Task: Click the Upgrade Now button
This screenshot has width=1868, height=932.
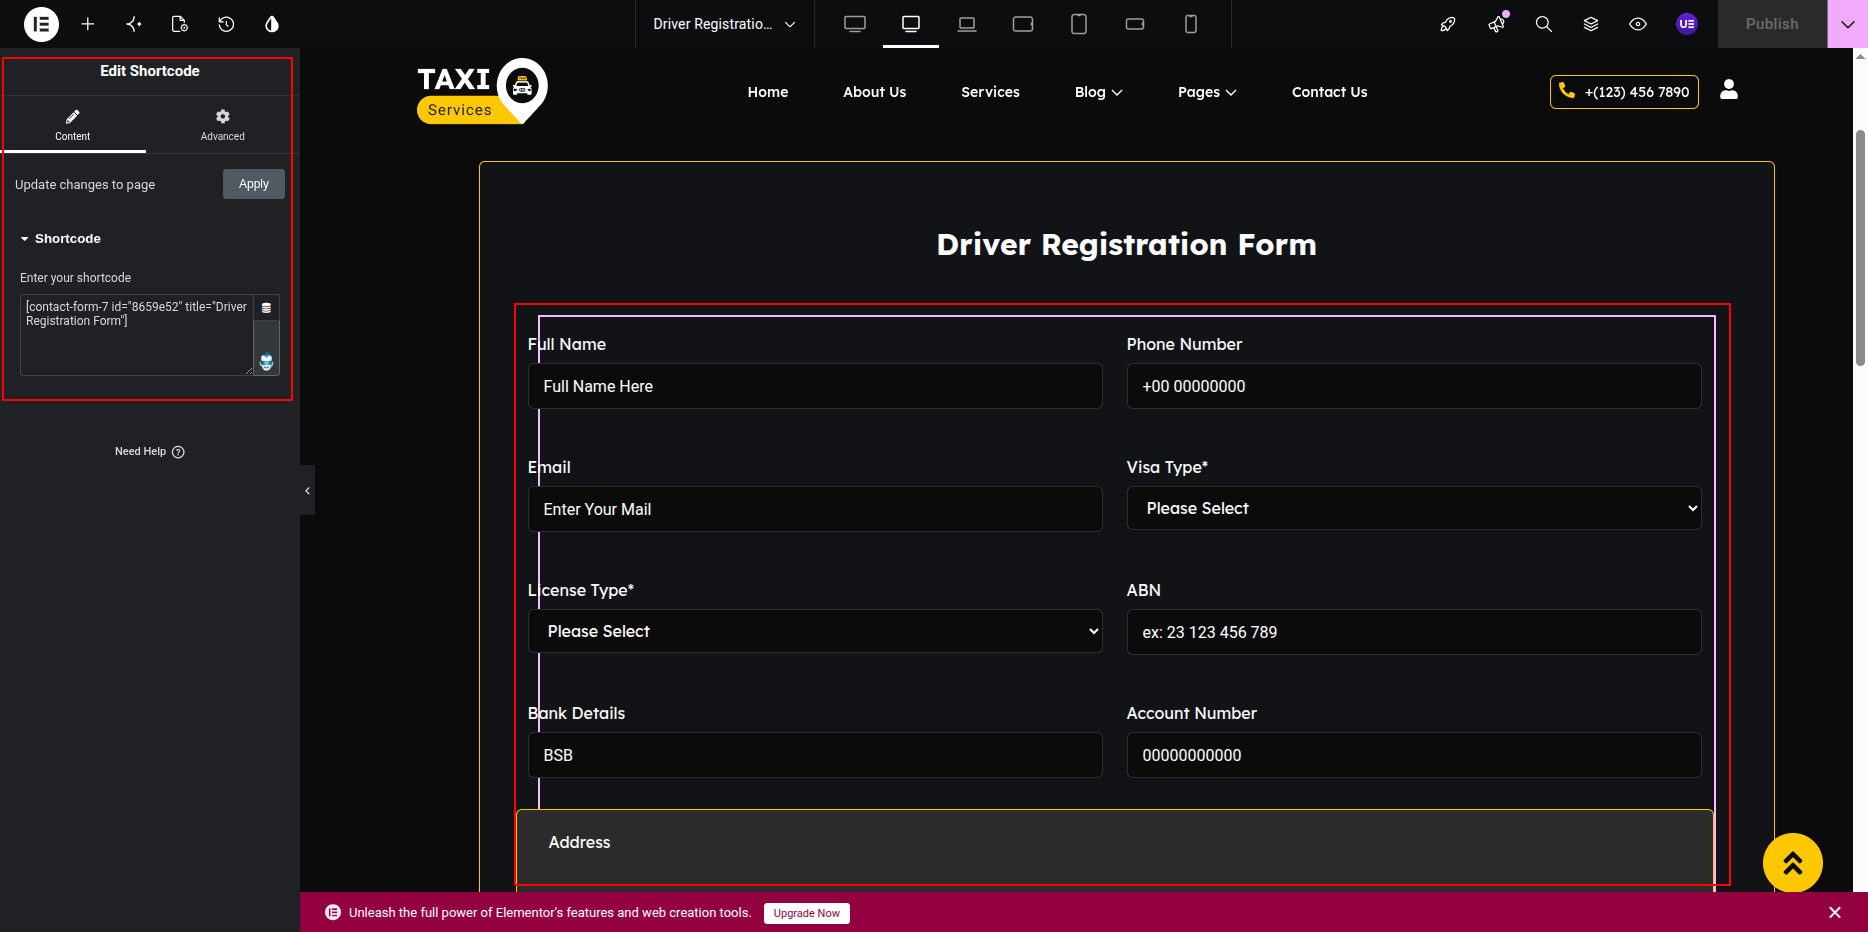Action: (x=807, y=913)
